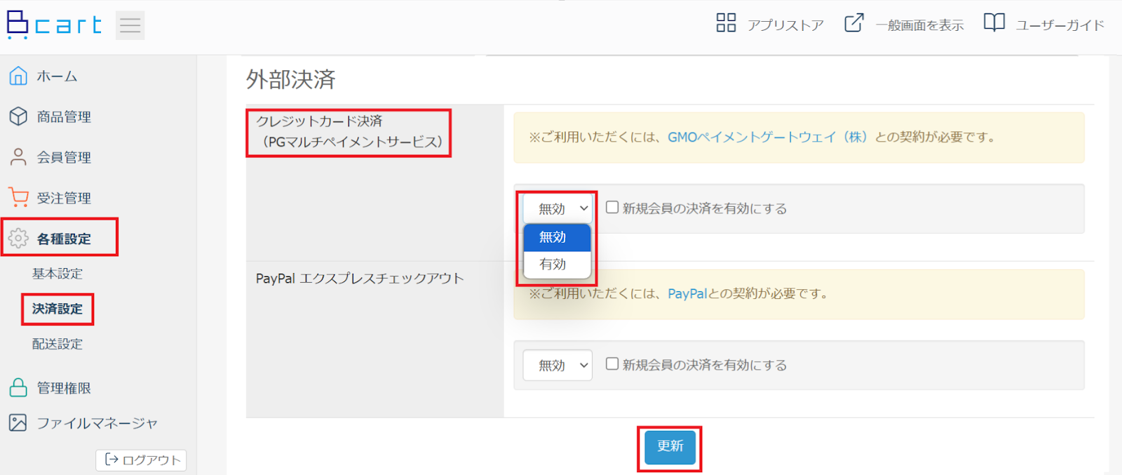Open 管理権限 menu
This screenshot has width=1122, height=475.
(64, 388)
